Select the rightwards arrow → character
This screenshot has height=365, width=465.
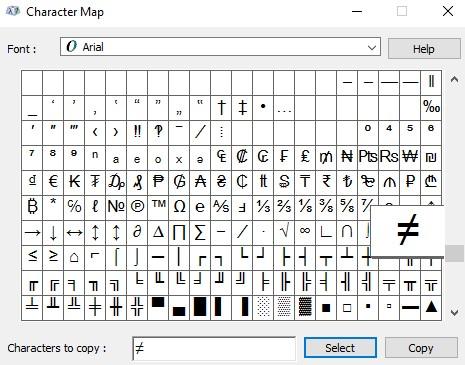coord(32,233)
